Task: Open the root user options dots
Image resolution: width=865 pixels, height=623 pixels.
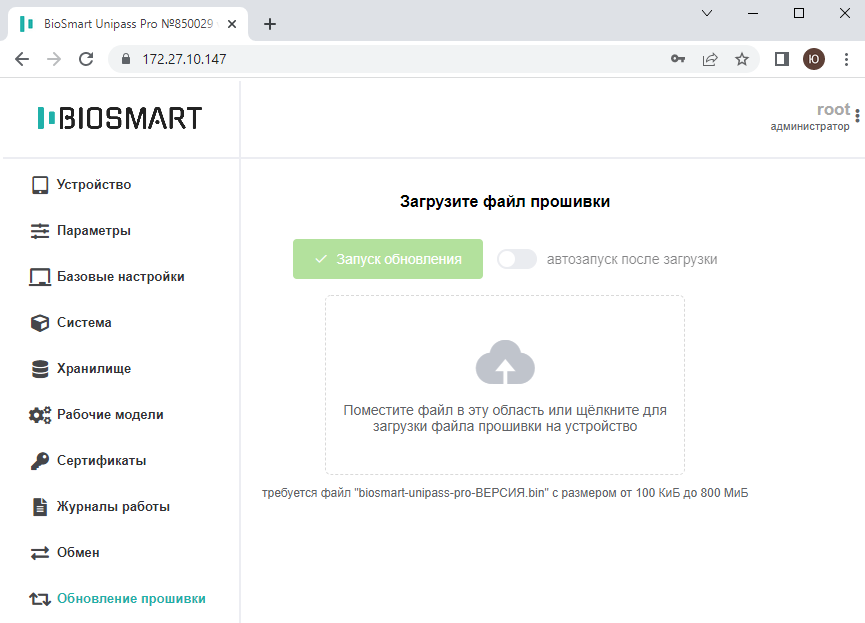Action: click(x=857, y=116)
